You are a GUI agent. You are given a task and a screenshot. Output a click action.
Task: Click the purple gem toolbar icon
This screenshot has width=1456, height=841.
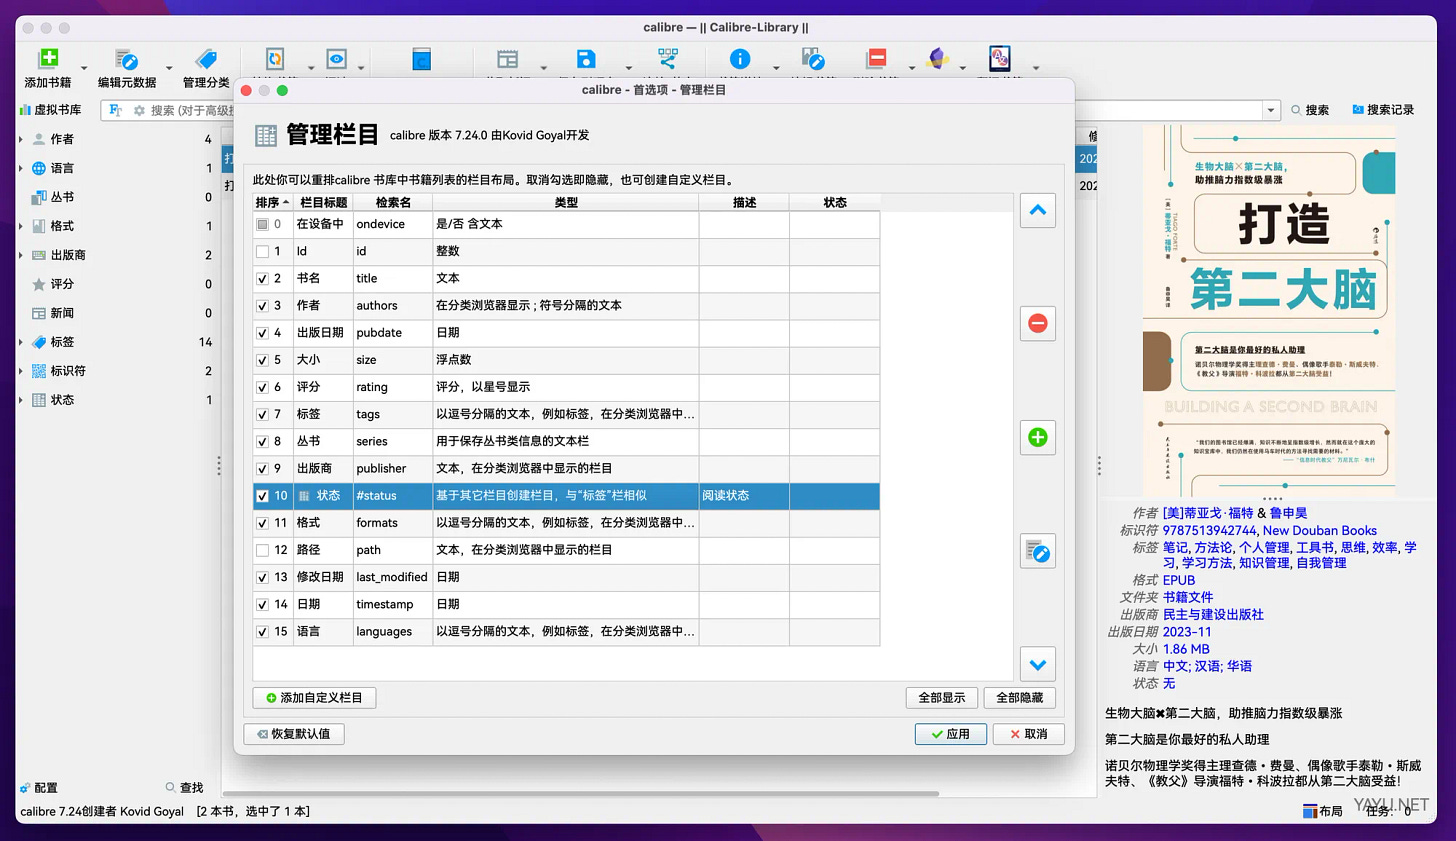(938, 59)
